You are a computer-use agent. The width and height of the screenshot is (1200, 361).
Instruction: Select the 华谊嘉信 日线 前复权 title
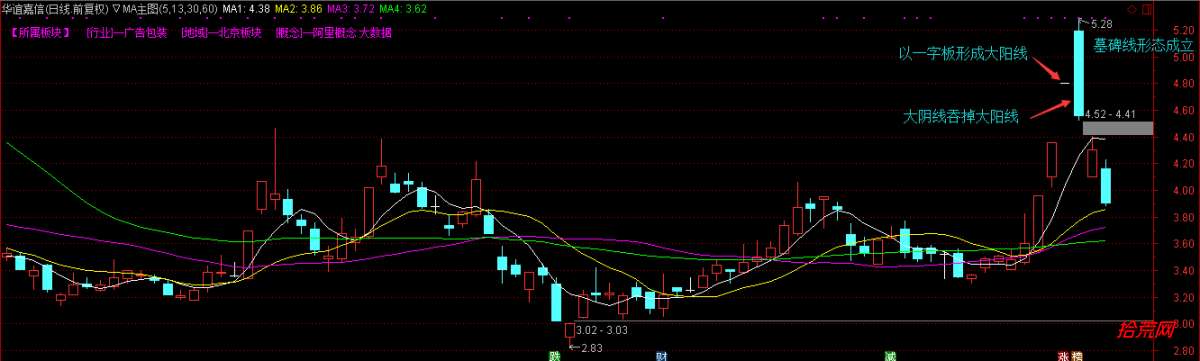click(56, 8)
